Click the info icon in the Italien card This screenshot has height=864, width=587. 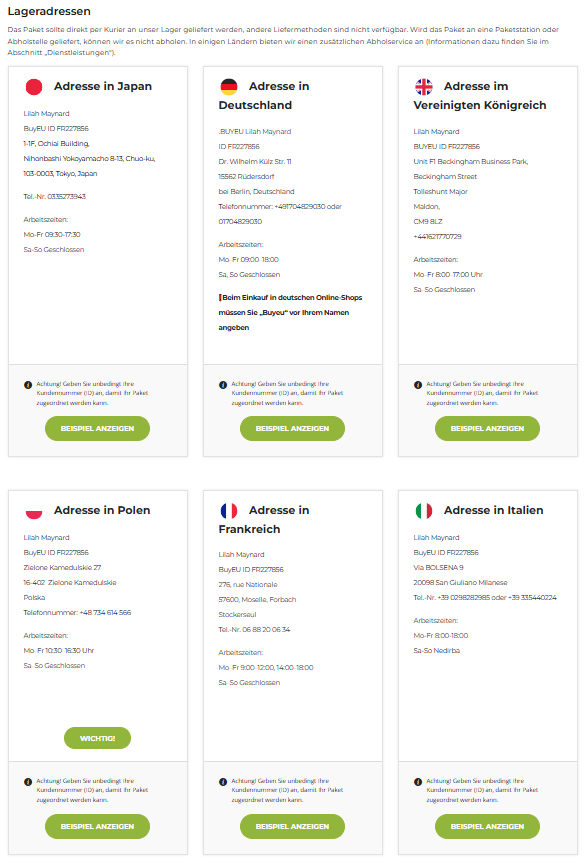point(418,781)
